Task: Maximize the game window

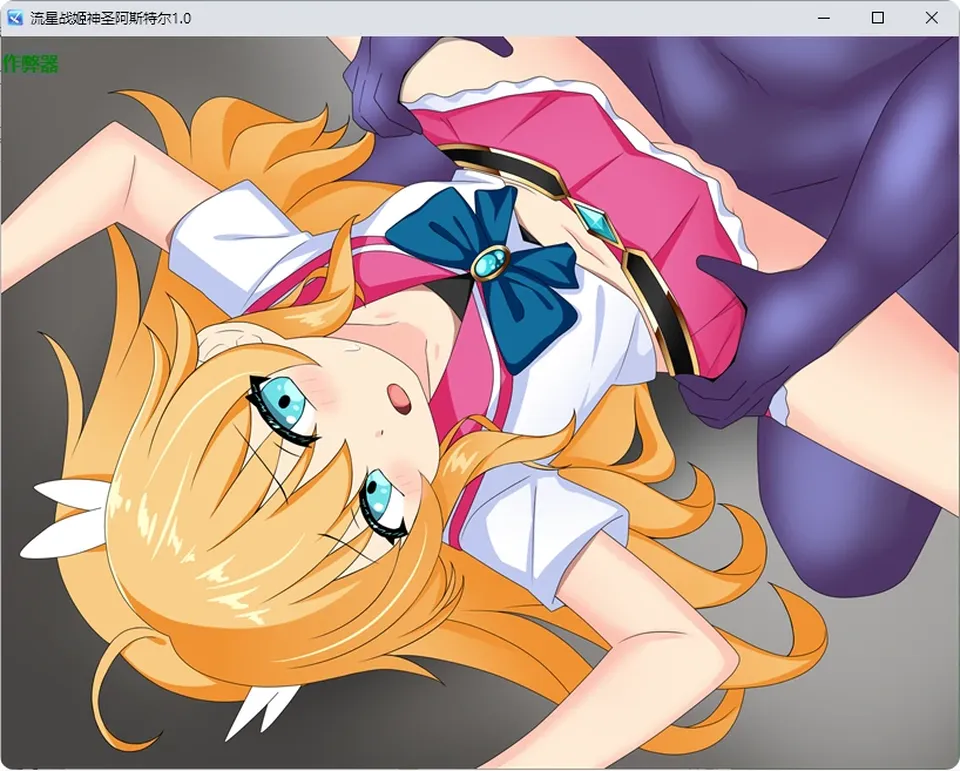Action: tap(877, 18)
